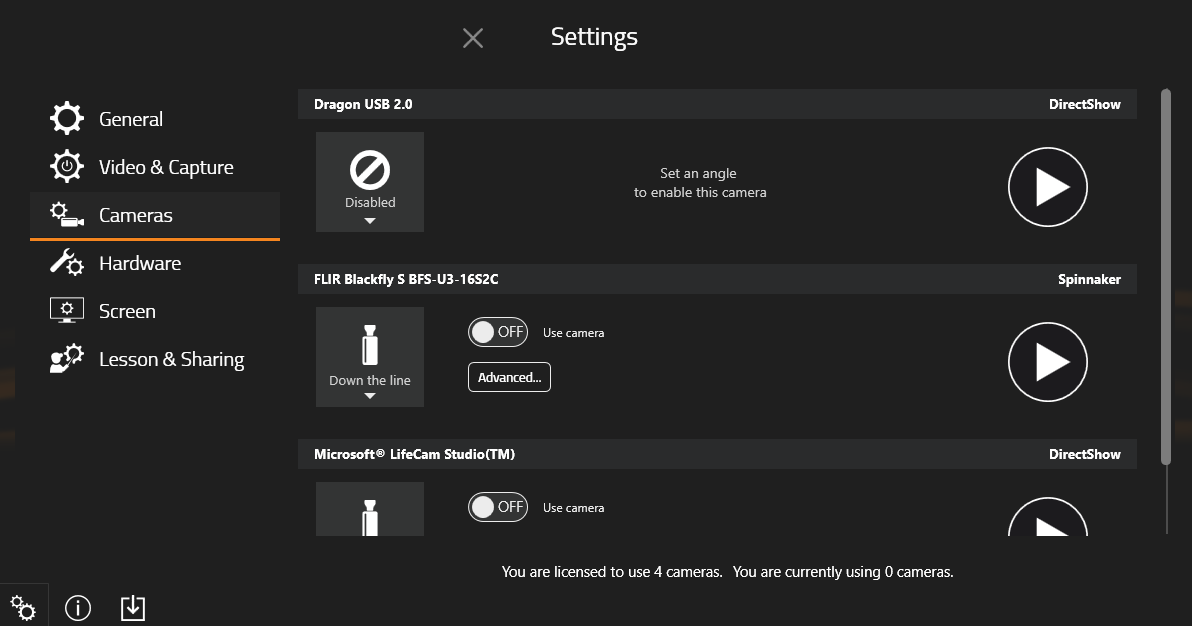Preview the FLIR Blackfly S camera

pos(1048,362)
